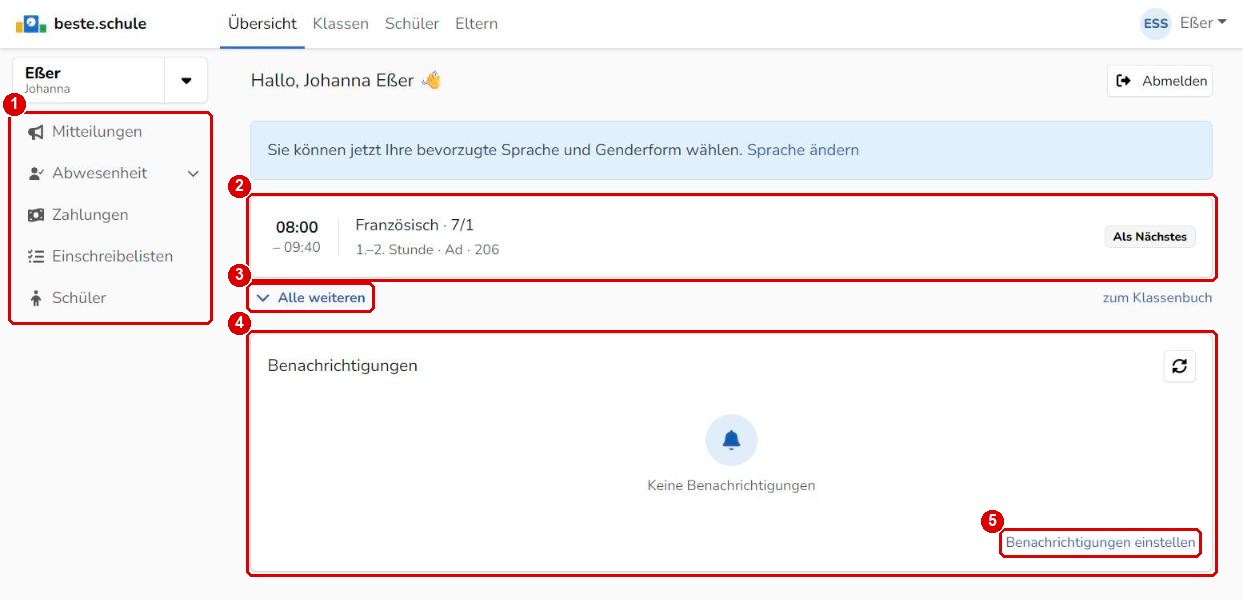
Task: Switch to the Klassen tab
Action: (341, 23)
